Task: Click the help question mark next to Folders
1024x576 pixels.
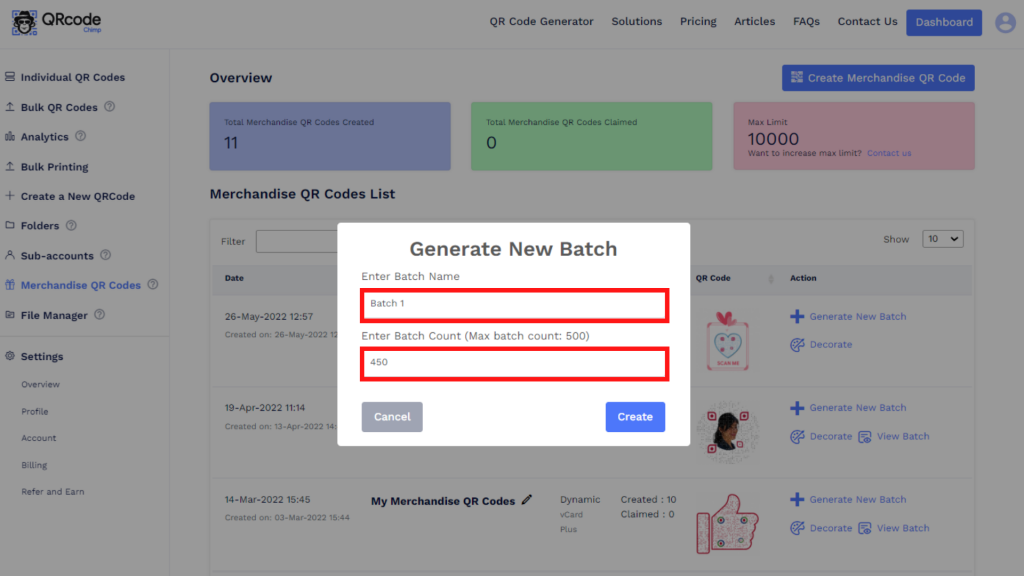Action: point(72,225)
